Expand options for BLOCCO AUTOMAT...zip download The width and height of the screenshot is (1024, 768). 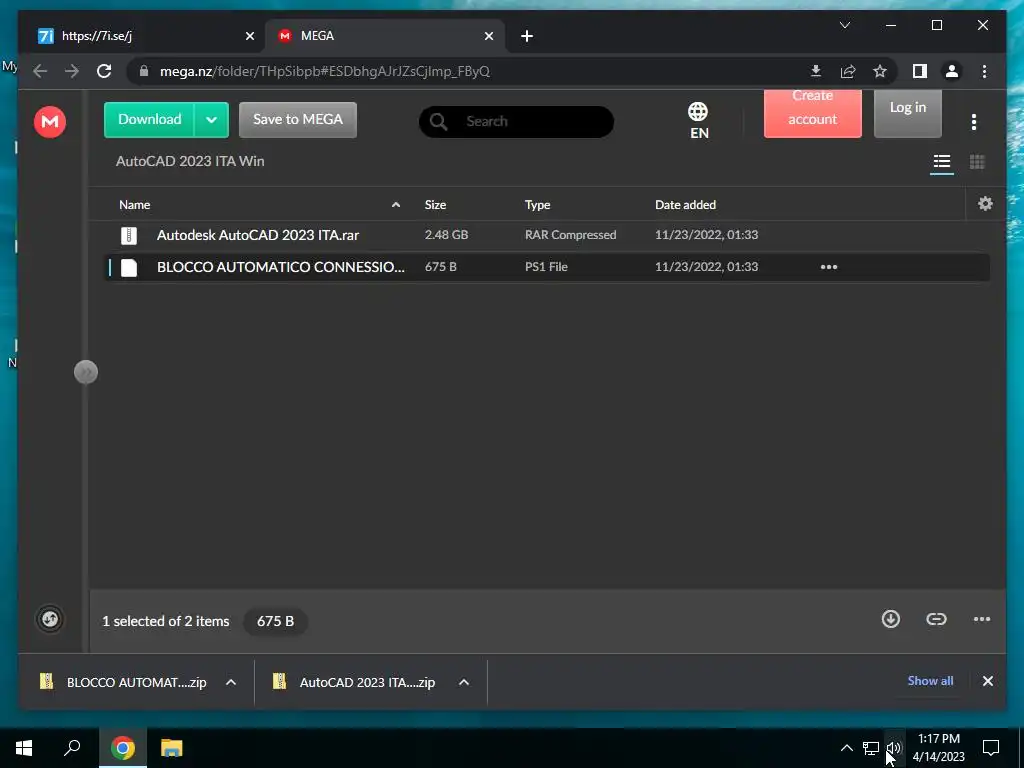coord(231,682)
